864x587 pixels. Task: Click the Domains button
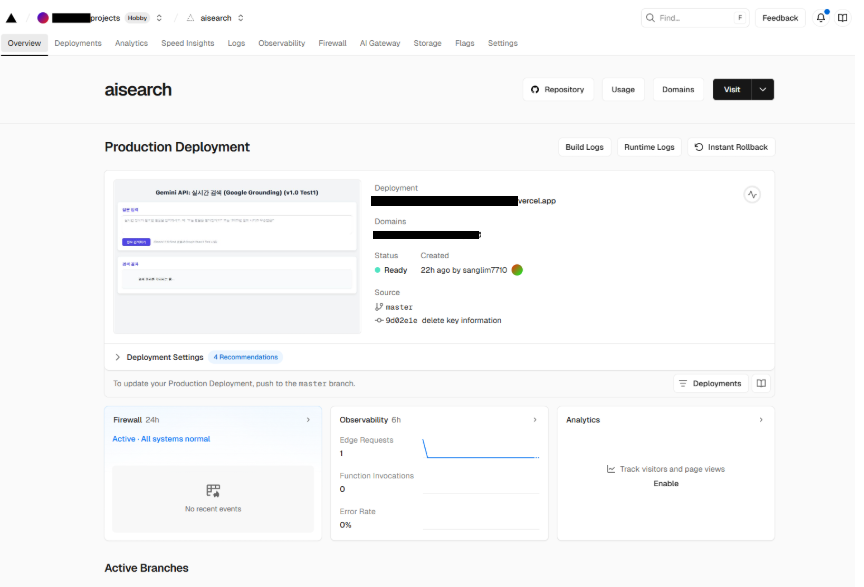click(678, 89)
